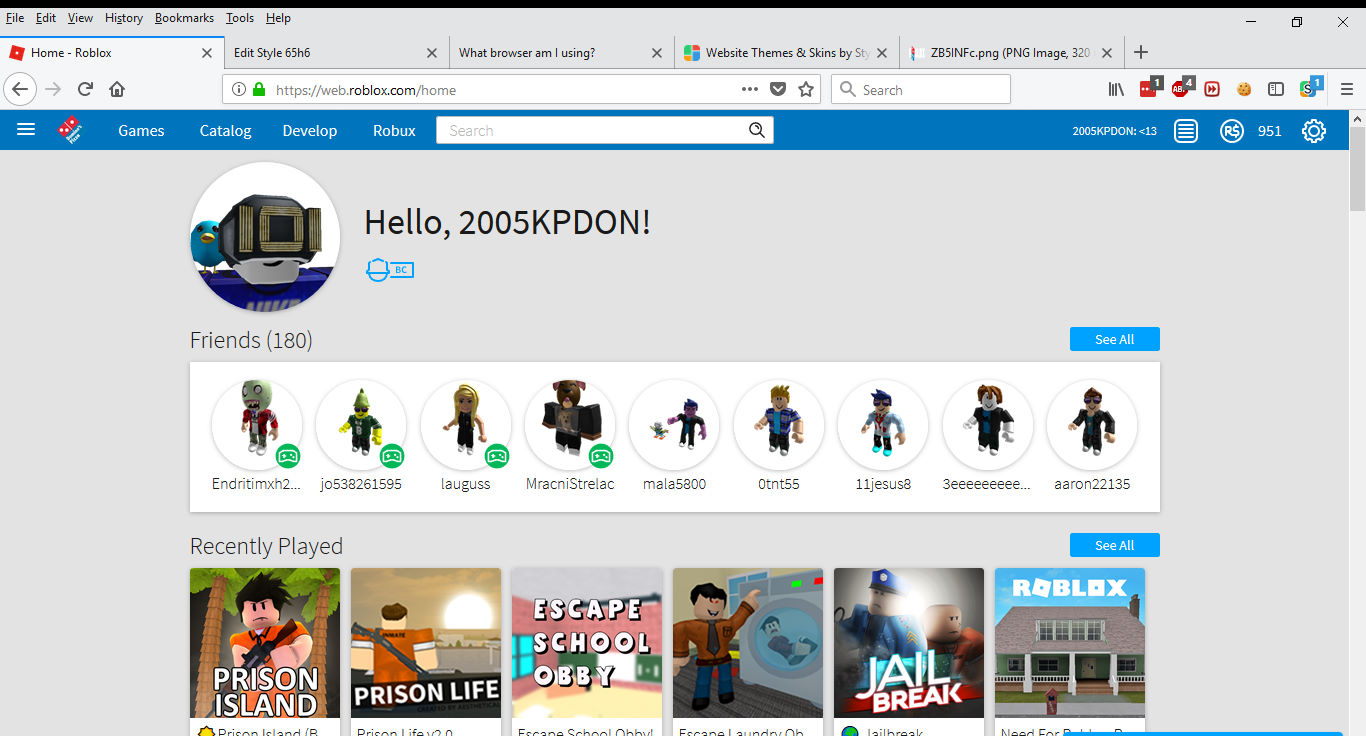
Task: Save page to Pocket
Action: [x=778, y=89]
